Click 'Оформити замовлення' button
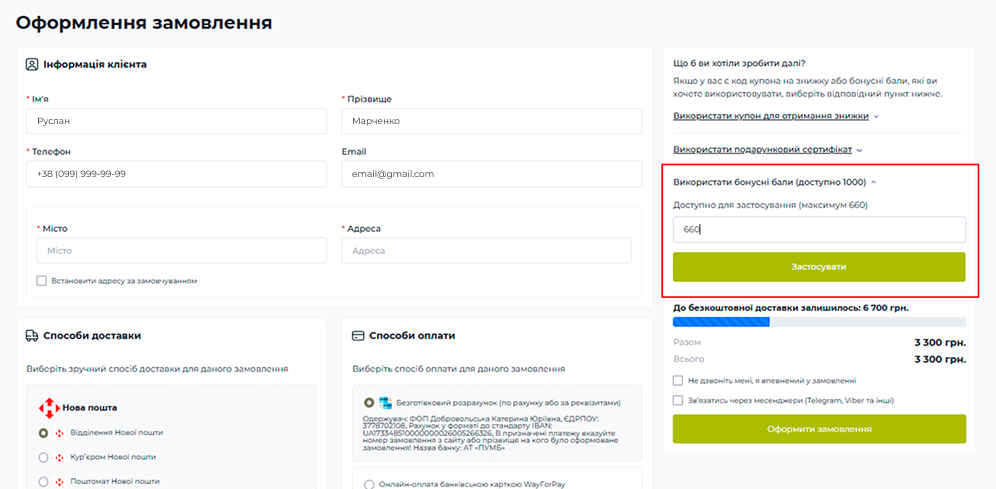This screenshot has width=996, height=489. pos(819,429)
